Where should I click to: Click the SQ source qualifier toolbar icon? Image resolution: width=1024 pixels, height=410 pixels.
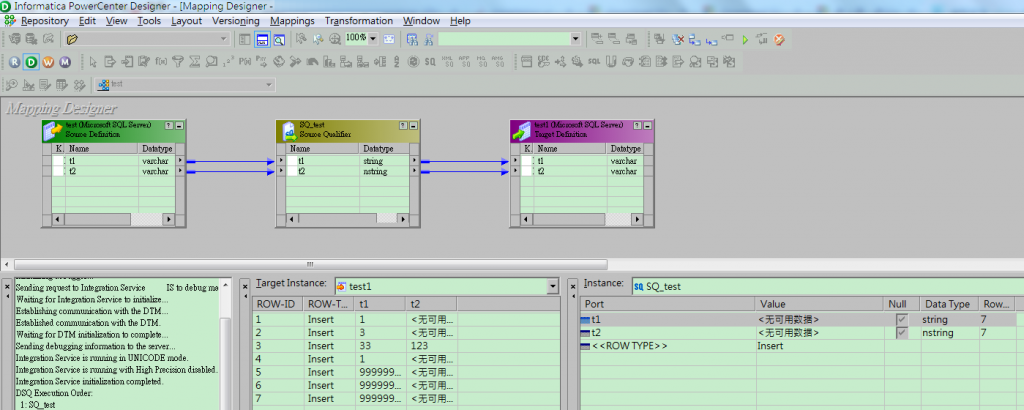430,62
